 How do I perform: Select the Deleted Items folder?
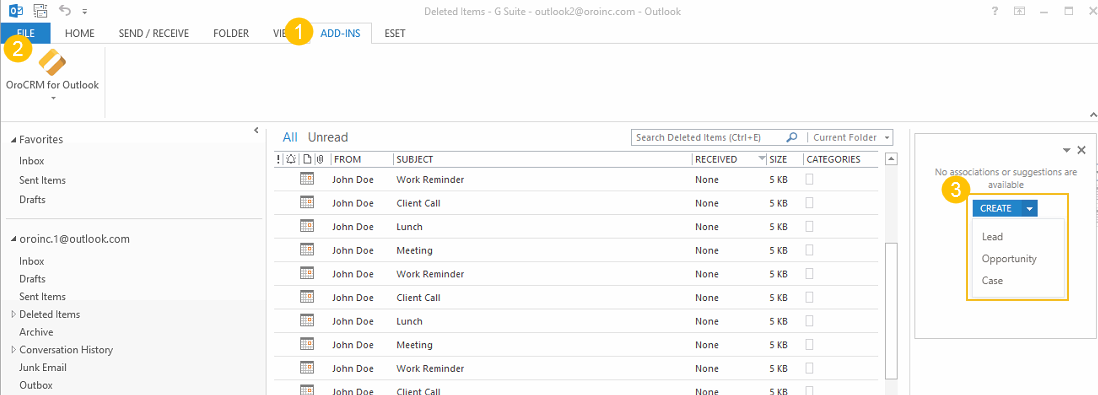[50, 314]
